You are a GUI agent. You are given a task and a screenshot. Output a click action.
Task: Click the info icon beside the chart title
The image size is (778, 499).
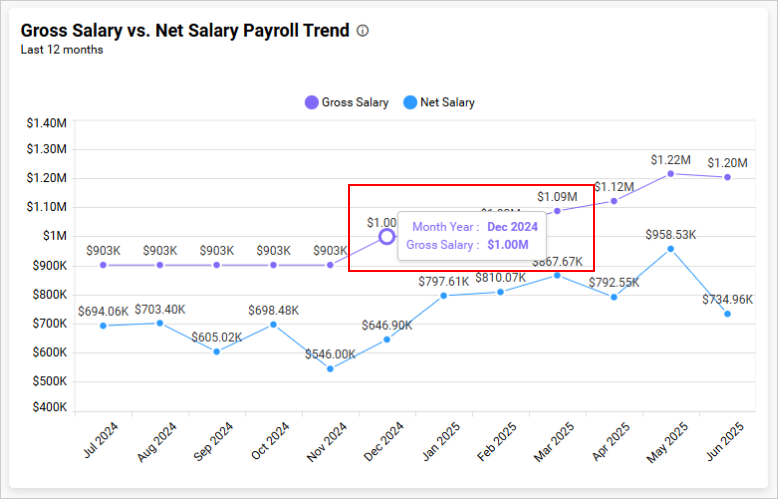point(363,31)
